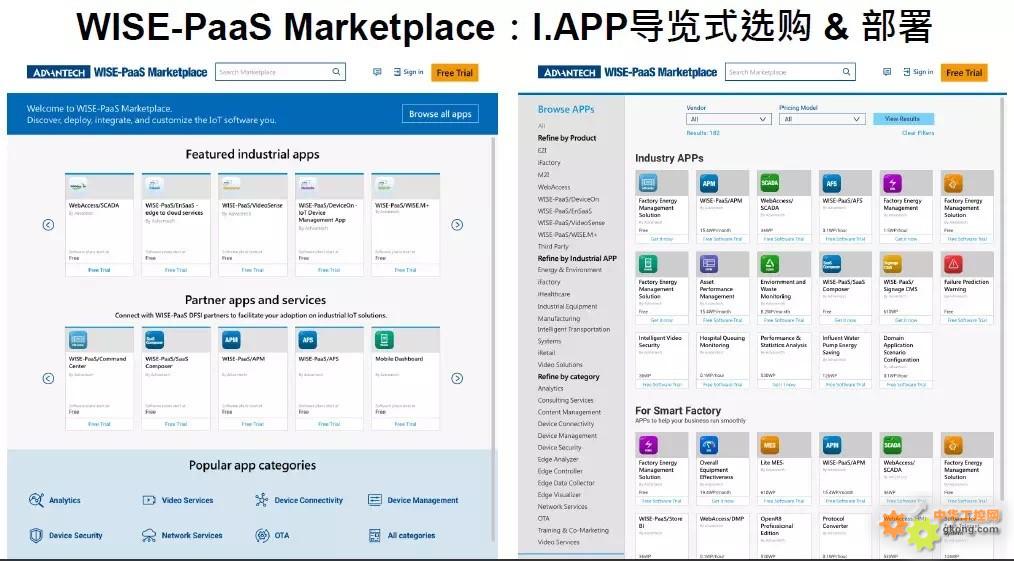Click the Network Services cloud icon under Popular app categories
Image resolution: width=1014 pixels, height=561 pixels.
149,535
